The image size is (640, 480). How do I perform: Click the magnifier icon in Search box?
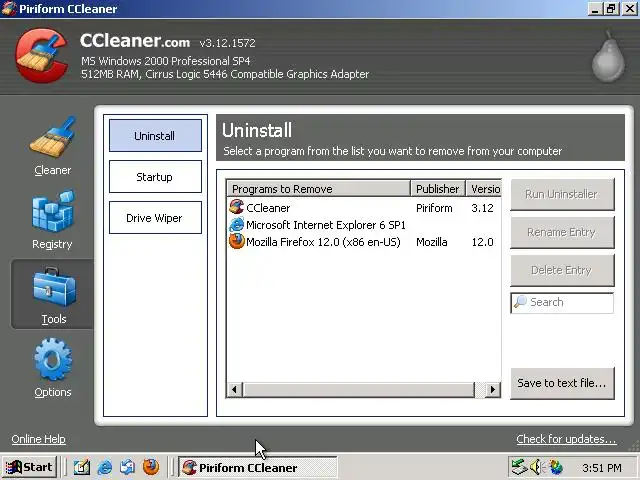(520, 302)
